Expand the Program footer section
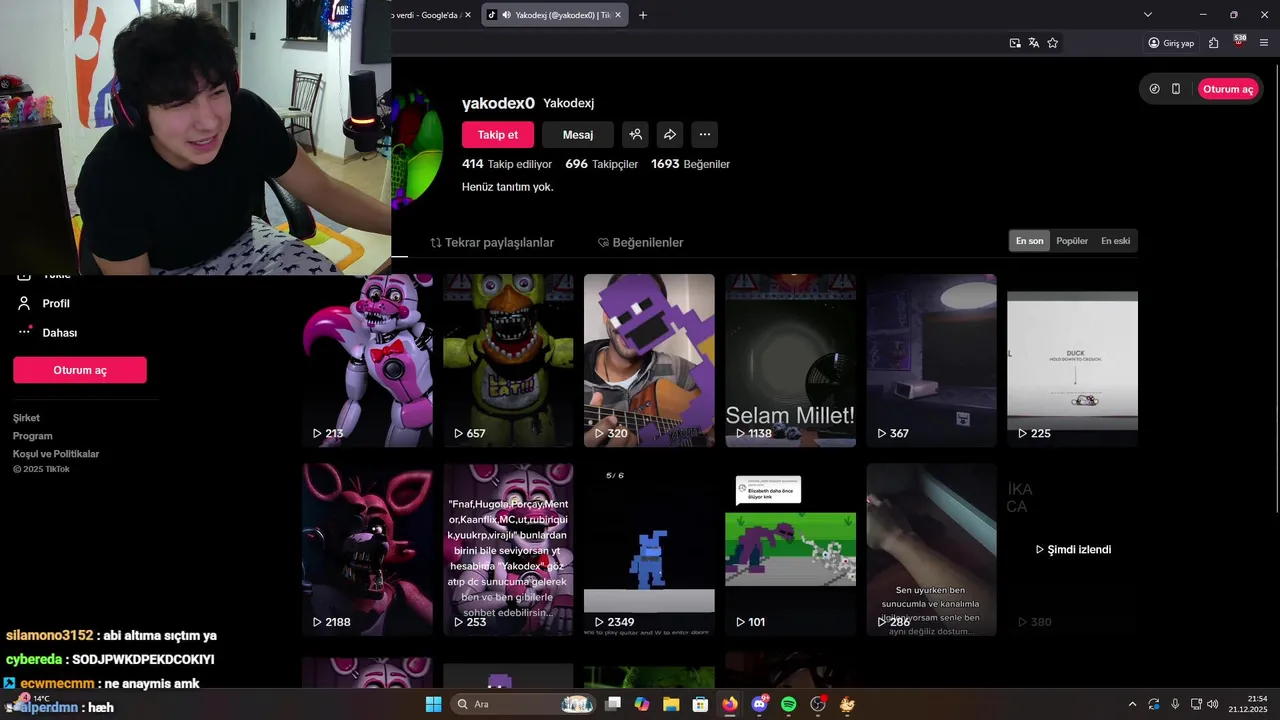 coord(33,436)
